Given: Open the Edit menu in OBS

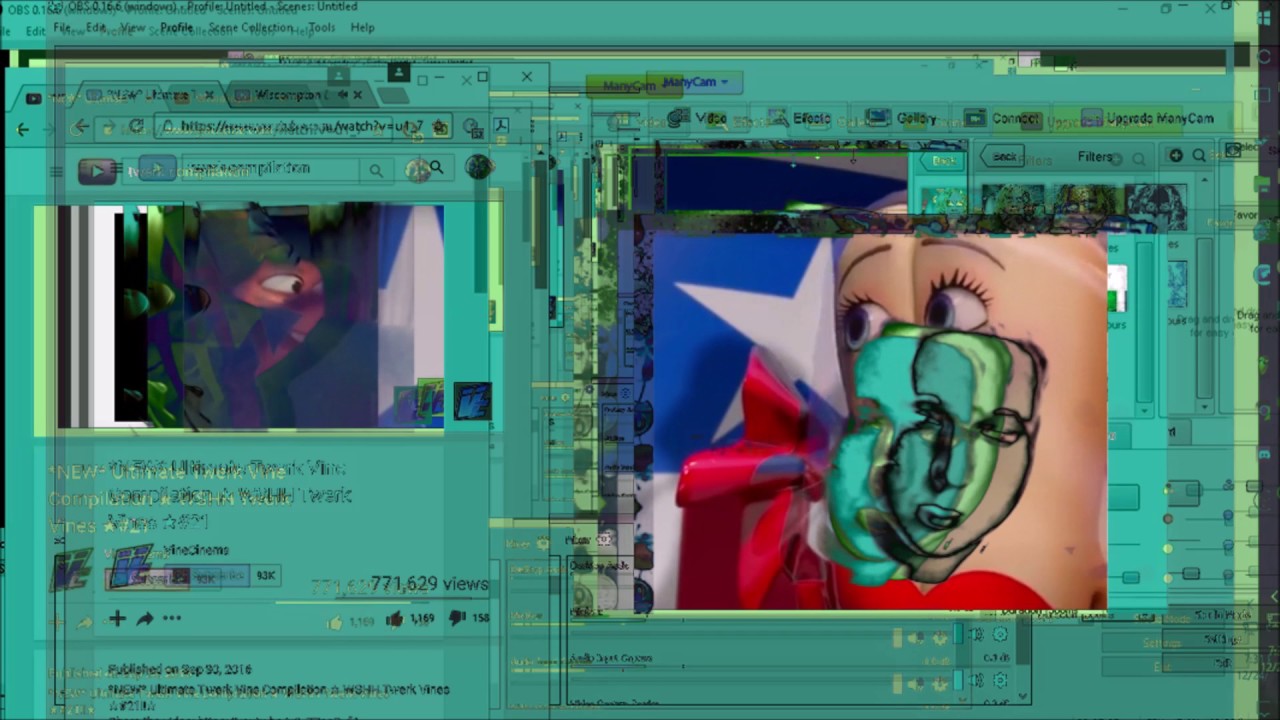Looking at the screenshot, I should point(96,28).
